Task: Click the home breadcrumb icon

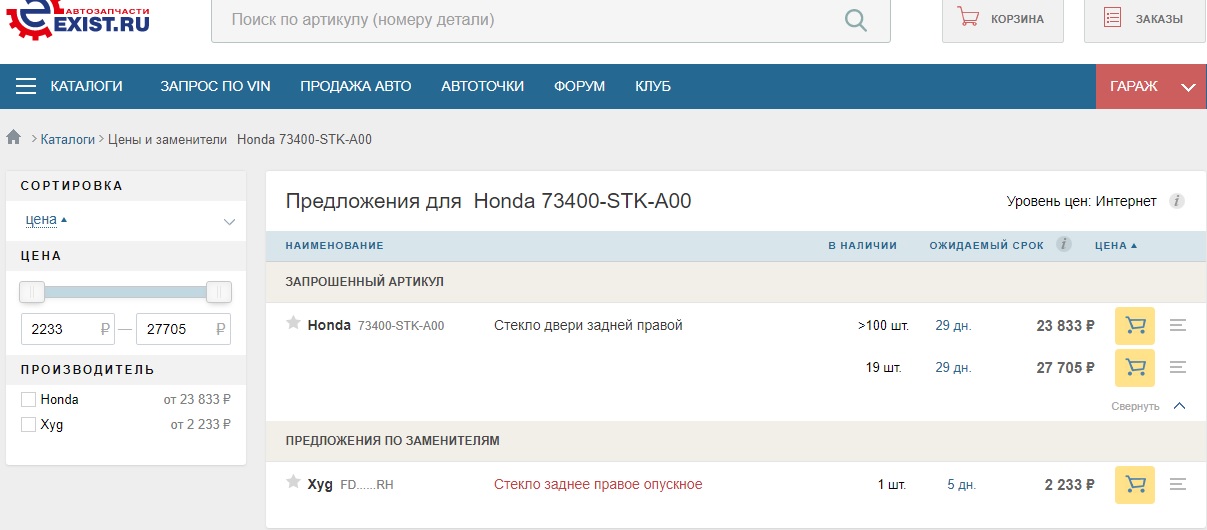Action: coord(14,138)
